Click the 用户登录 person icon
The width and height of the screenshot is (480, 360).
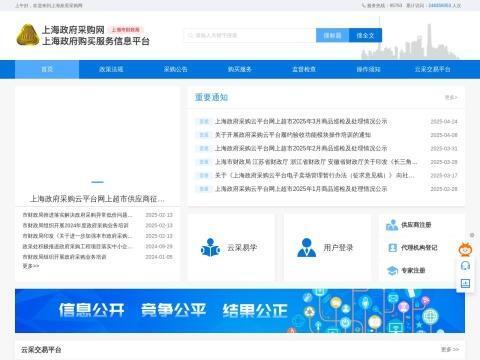[x=306, y=248]
